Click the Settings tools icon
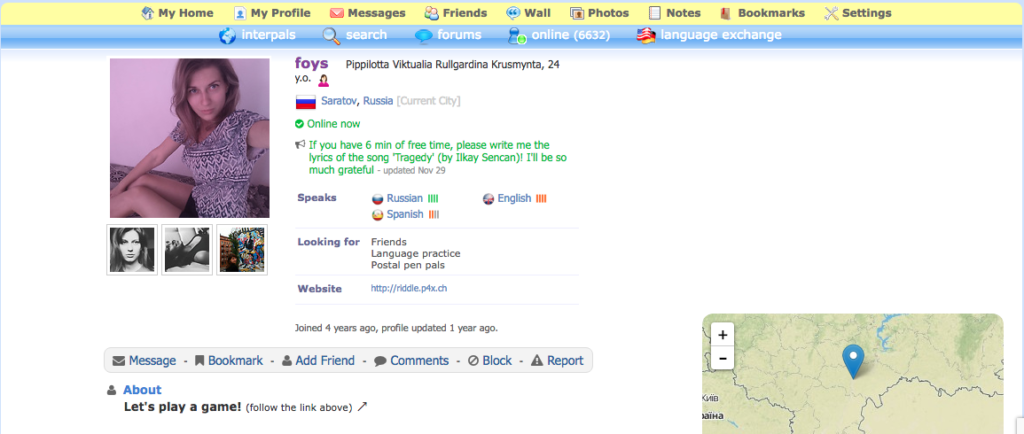Image resolution: width=1024 pixels, height=434 pixels. [x=831, y=13]
